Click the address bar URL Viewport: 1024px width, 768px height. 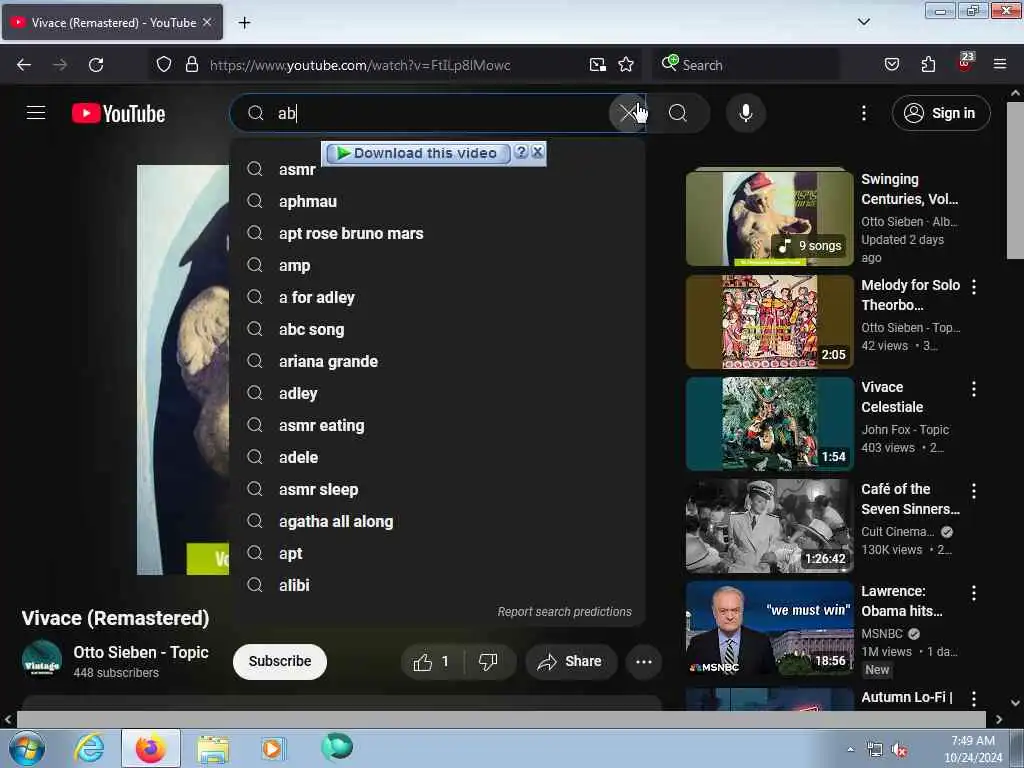point(360,65)
